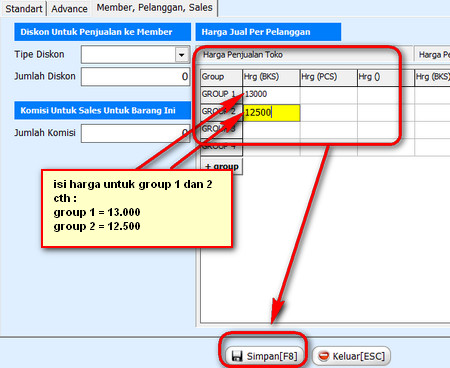Switch to the Advance tab

coord(69,8)
